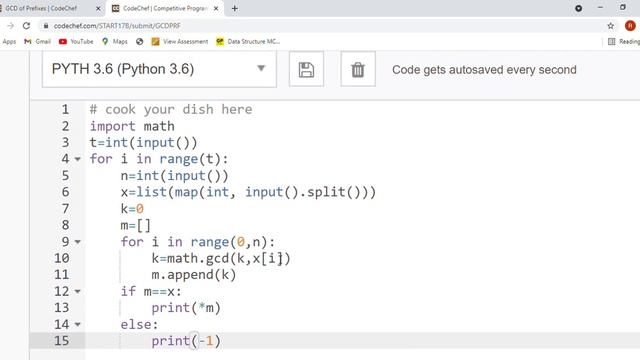
Task: Click on 't=int(input())' code line
Action: (144, 142)
